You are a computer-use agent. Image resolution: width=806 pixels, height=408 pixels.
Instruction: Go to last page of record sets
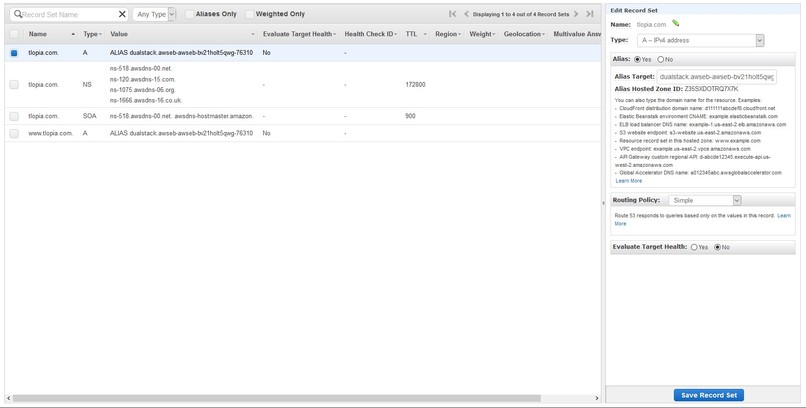590,14
